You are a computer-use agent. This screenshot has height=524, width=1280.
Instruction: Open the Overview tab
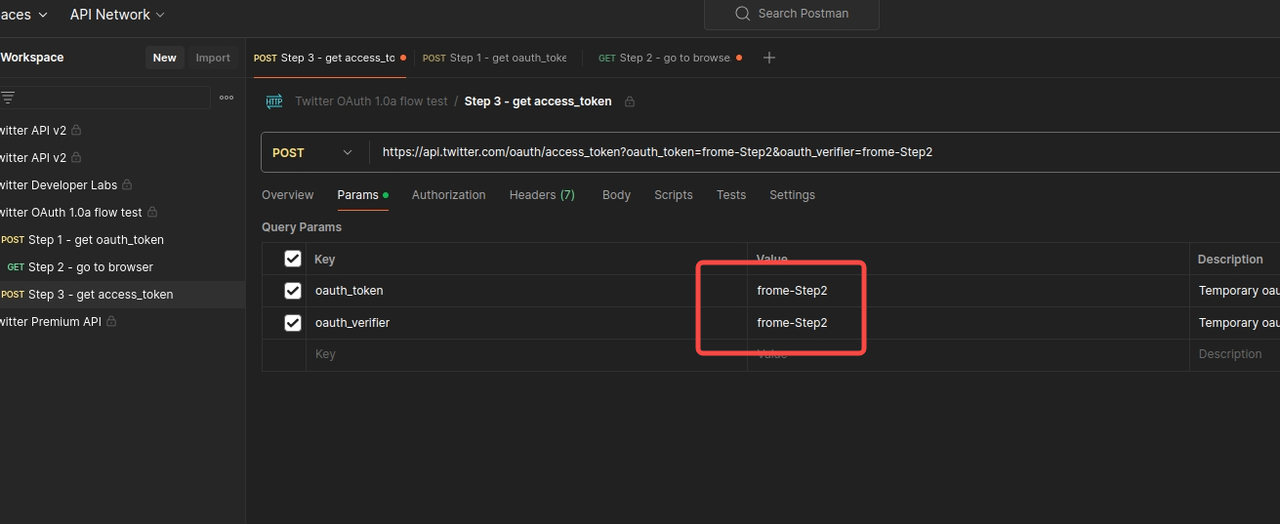point(287,195)
